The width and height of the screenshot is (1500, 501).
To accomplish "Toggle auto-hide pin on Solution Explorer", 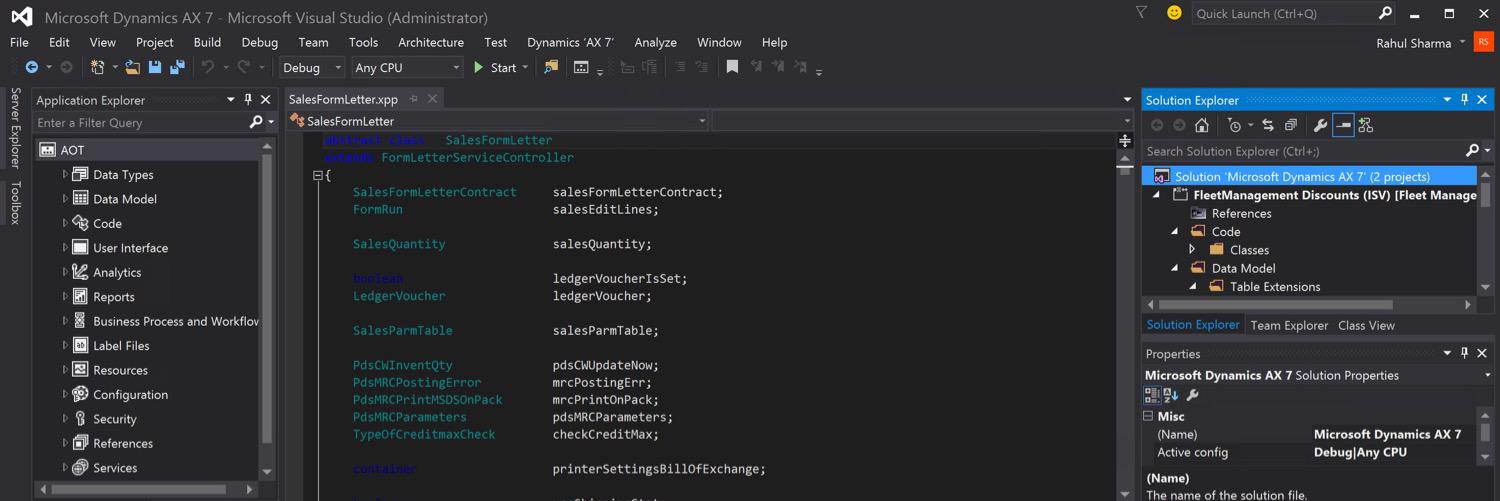I will point(1465,100).
